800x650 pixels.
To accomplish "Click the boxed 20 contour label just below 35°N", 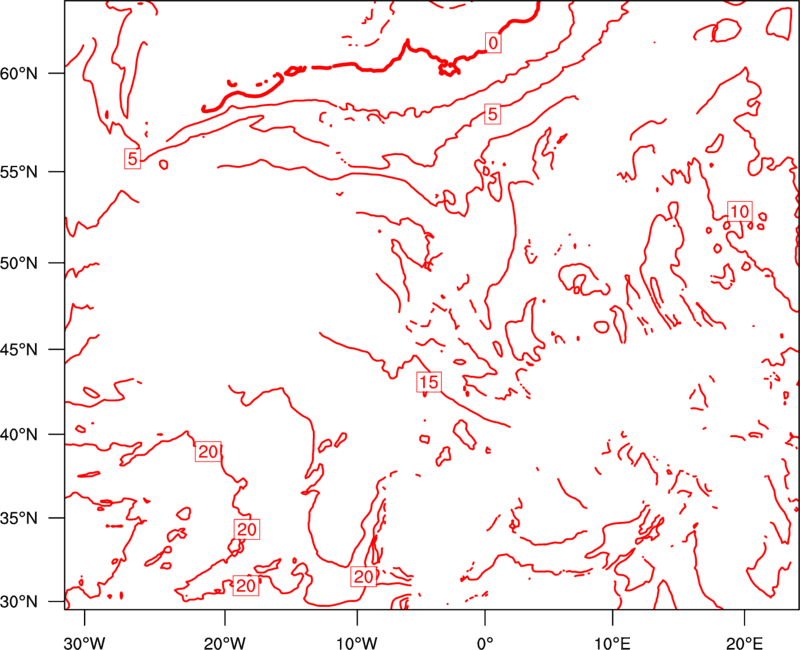I will [x=247, y=530].
